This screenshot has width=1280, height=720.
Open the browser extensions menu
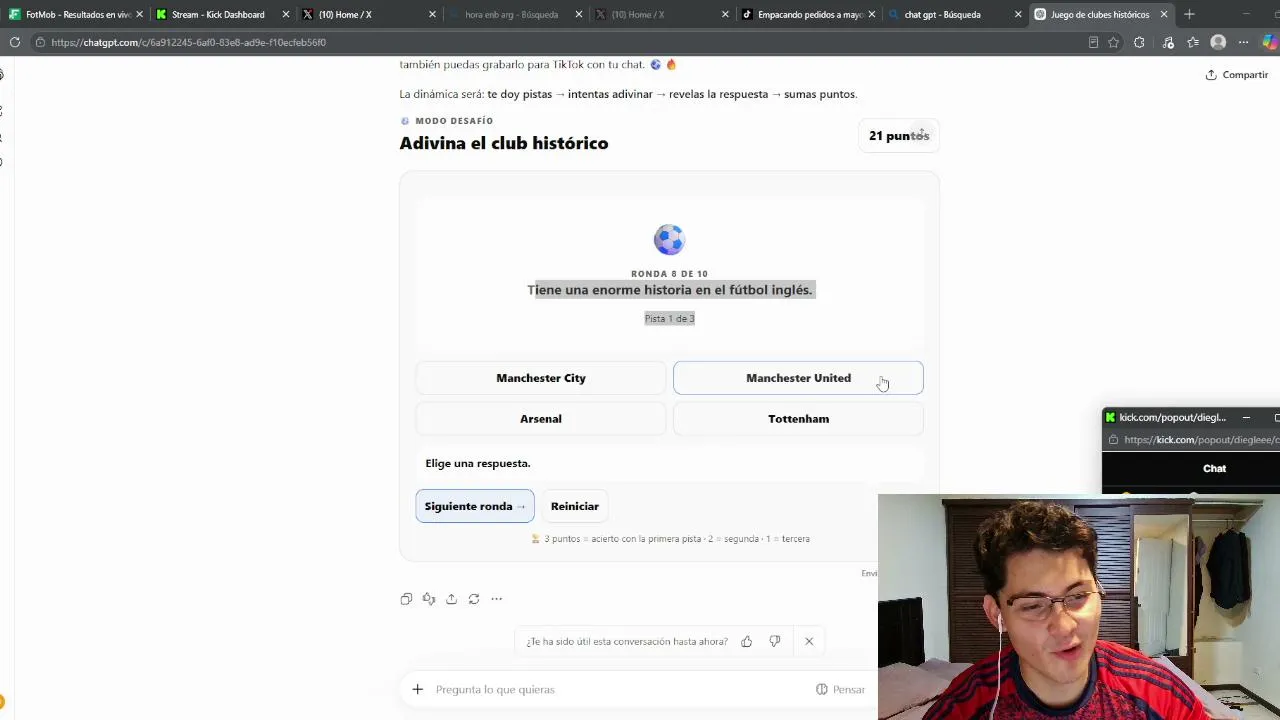(x=1139, y=42)
